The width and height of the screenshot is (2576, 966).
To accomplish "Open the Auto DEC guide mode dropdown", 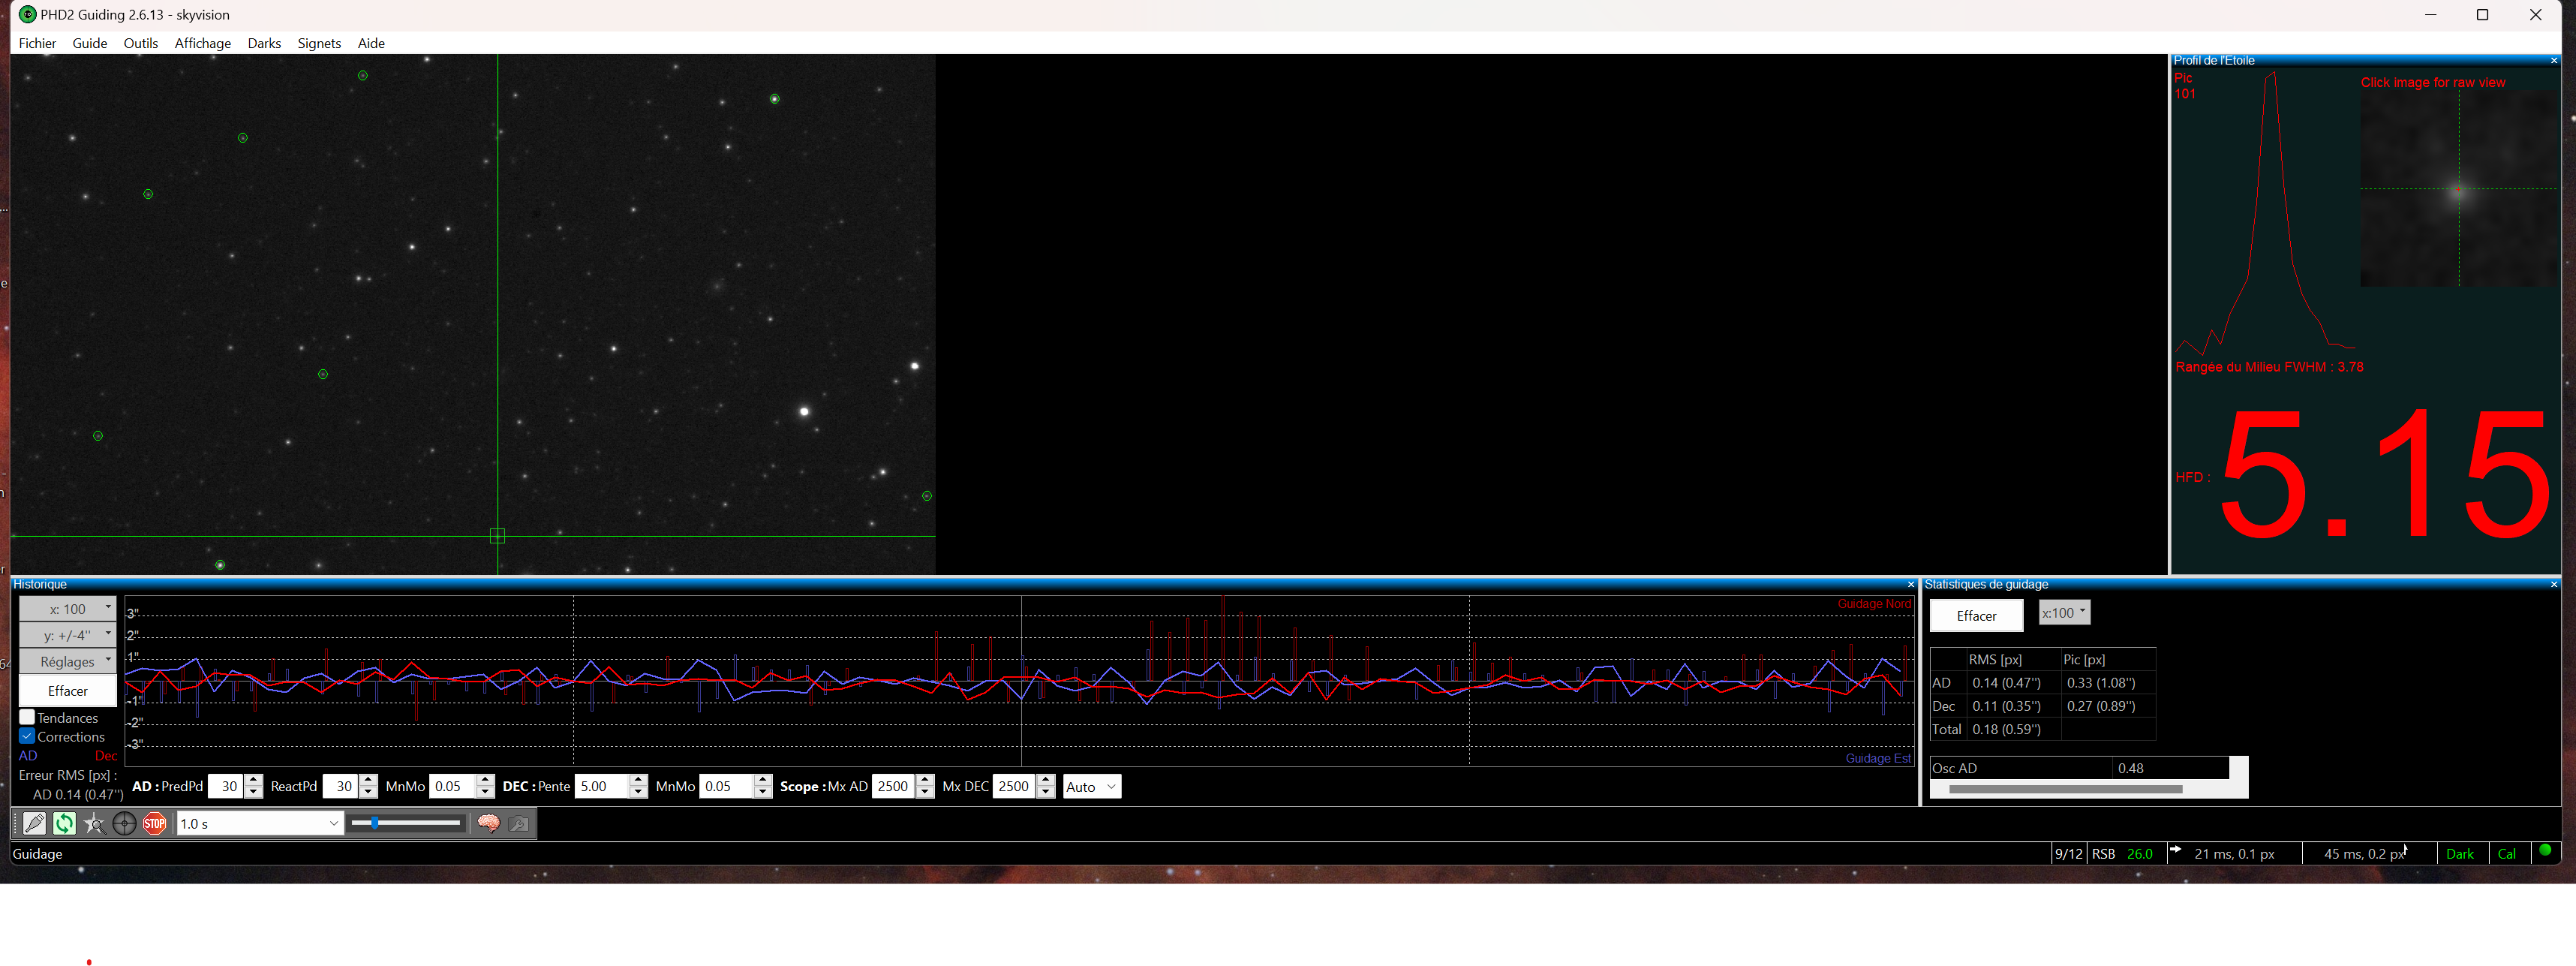I will pos(1091,786).
